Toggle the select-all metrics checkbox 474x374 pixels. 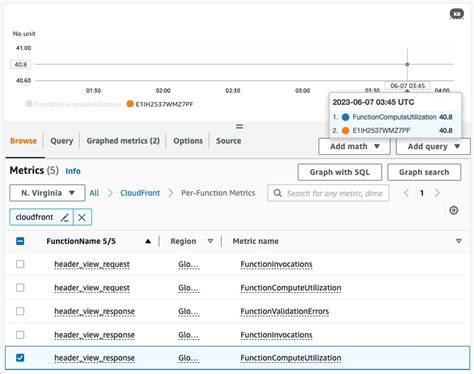(x=20, y=241)
